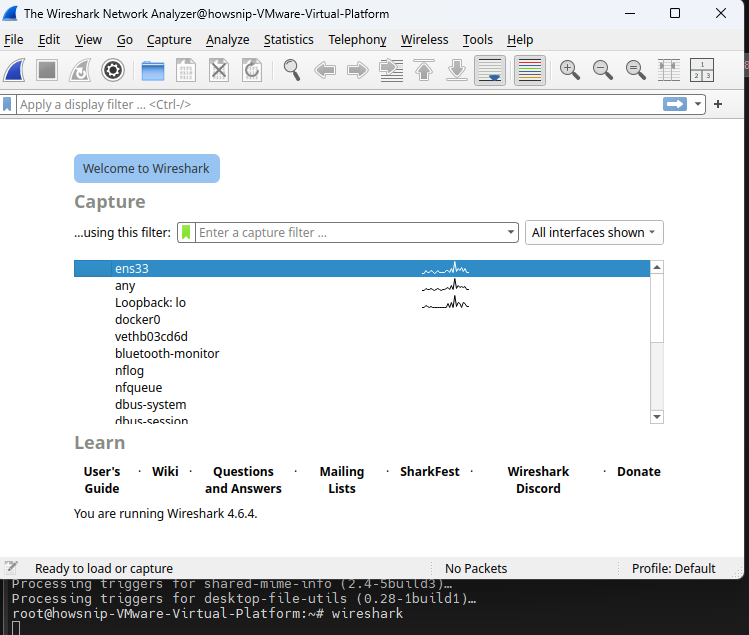This screenshot has width=749, height=635.
Task: Open Questions and Answers link
Action: [x=243, y=480]
